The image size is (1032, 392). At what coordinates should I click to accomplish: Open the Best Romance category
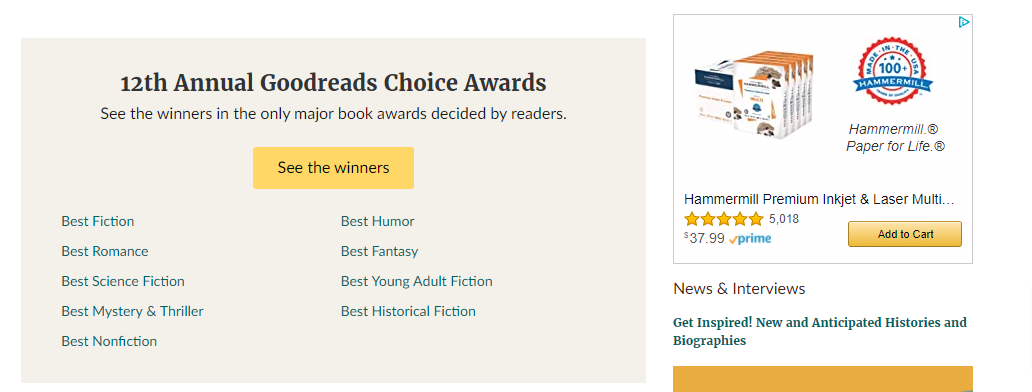tap(105, 251)
